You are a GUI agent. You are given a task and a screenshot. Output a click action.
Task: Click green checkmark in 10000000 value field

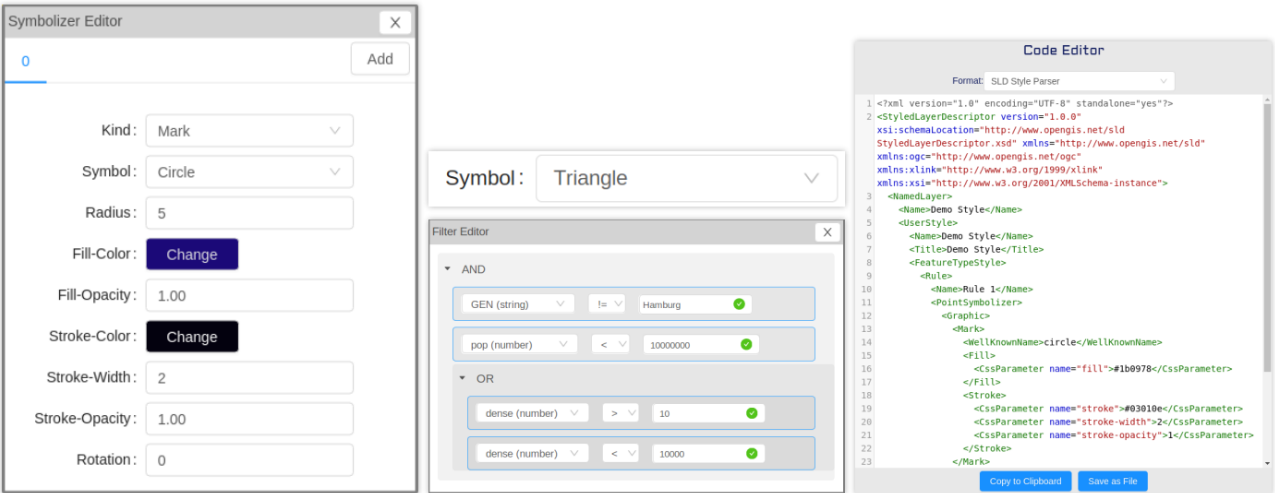click(x=745, y=344)
